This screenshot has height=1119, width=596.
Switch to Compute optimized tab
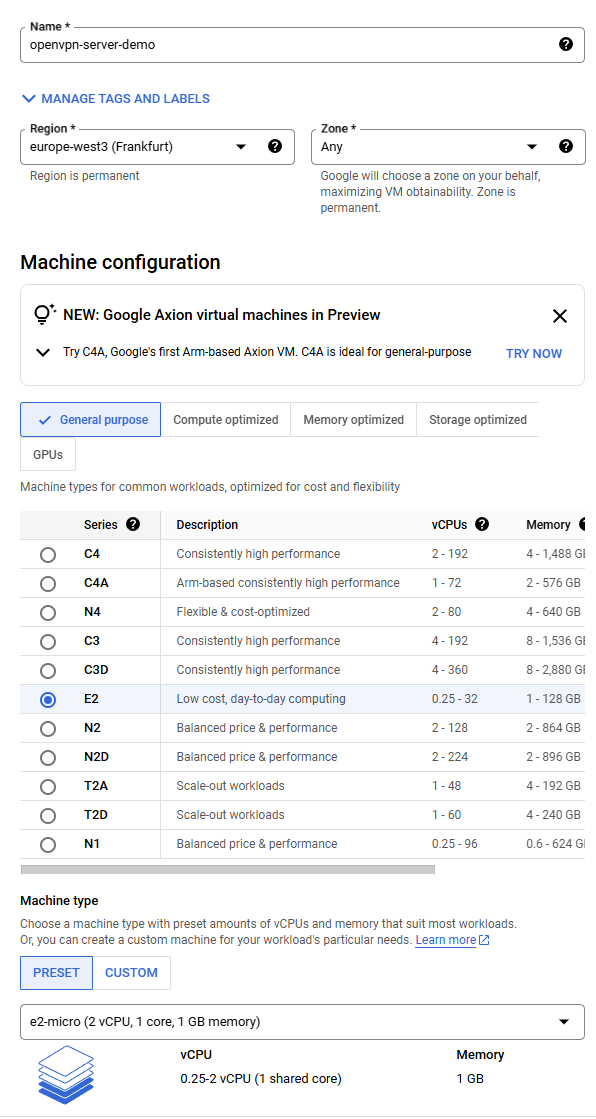pyautogui.click(x=226, y=420)
